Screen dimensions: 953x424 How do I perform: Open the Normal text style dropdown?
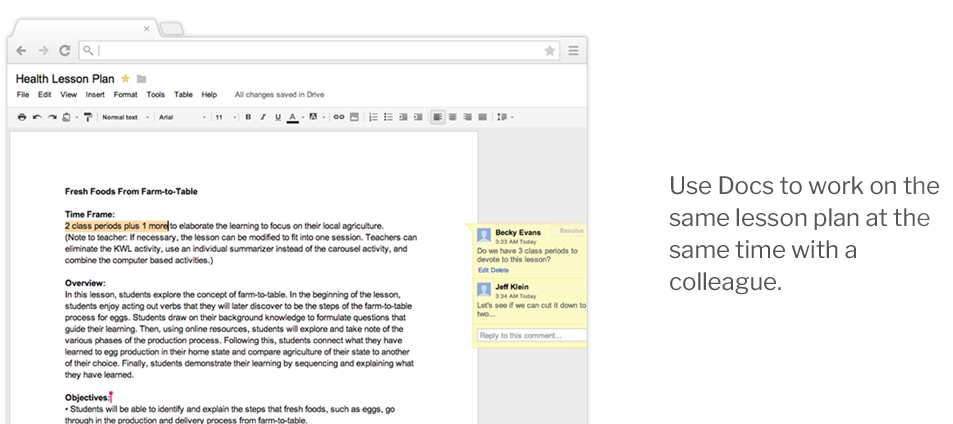pos(124,117)
